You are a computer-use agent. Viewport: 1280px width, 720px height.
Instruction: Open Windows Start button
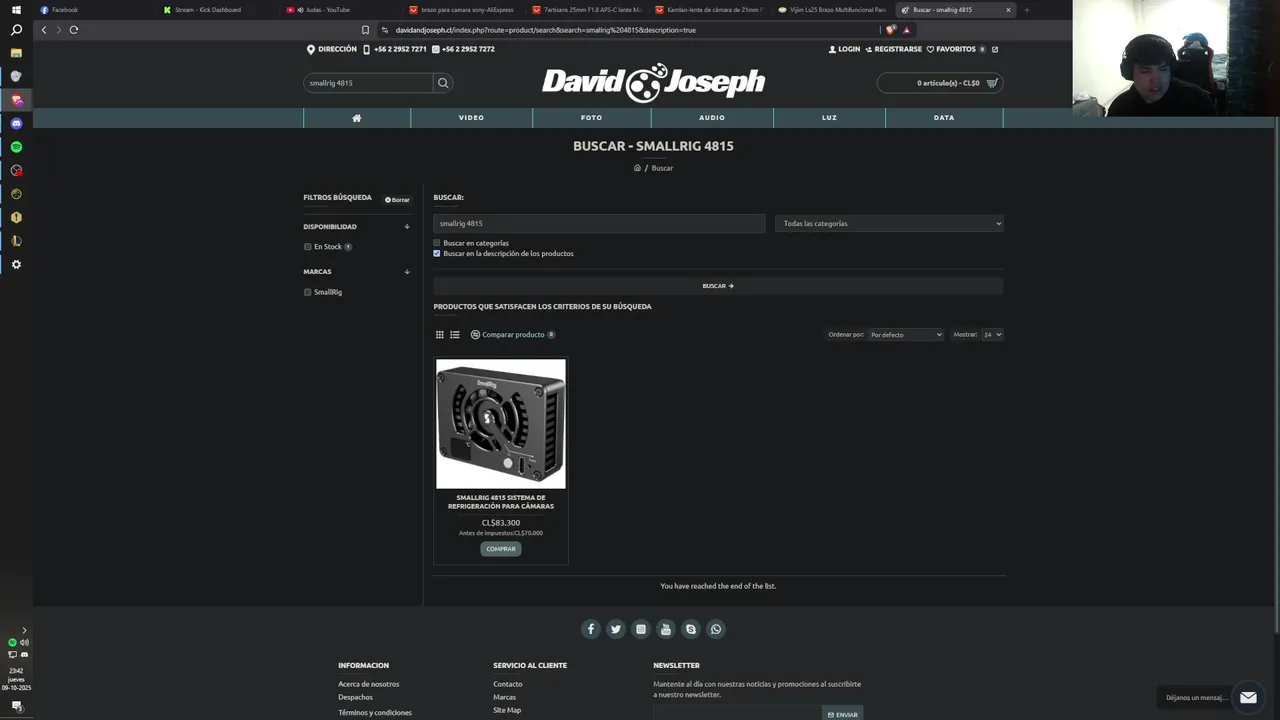point(16,10)
